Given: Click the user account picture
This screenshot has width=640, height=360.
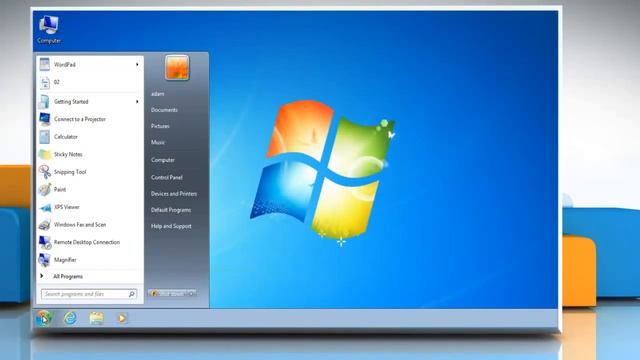Looking at the screenshot, I should pos(177,68).
